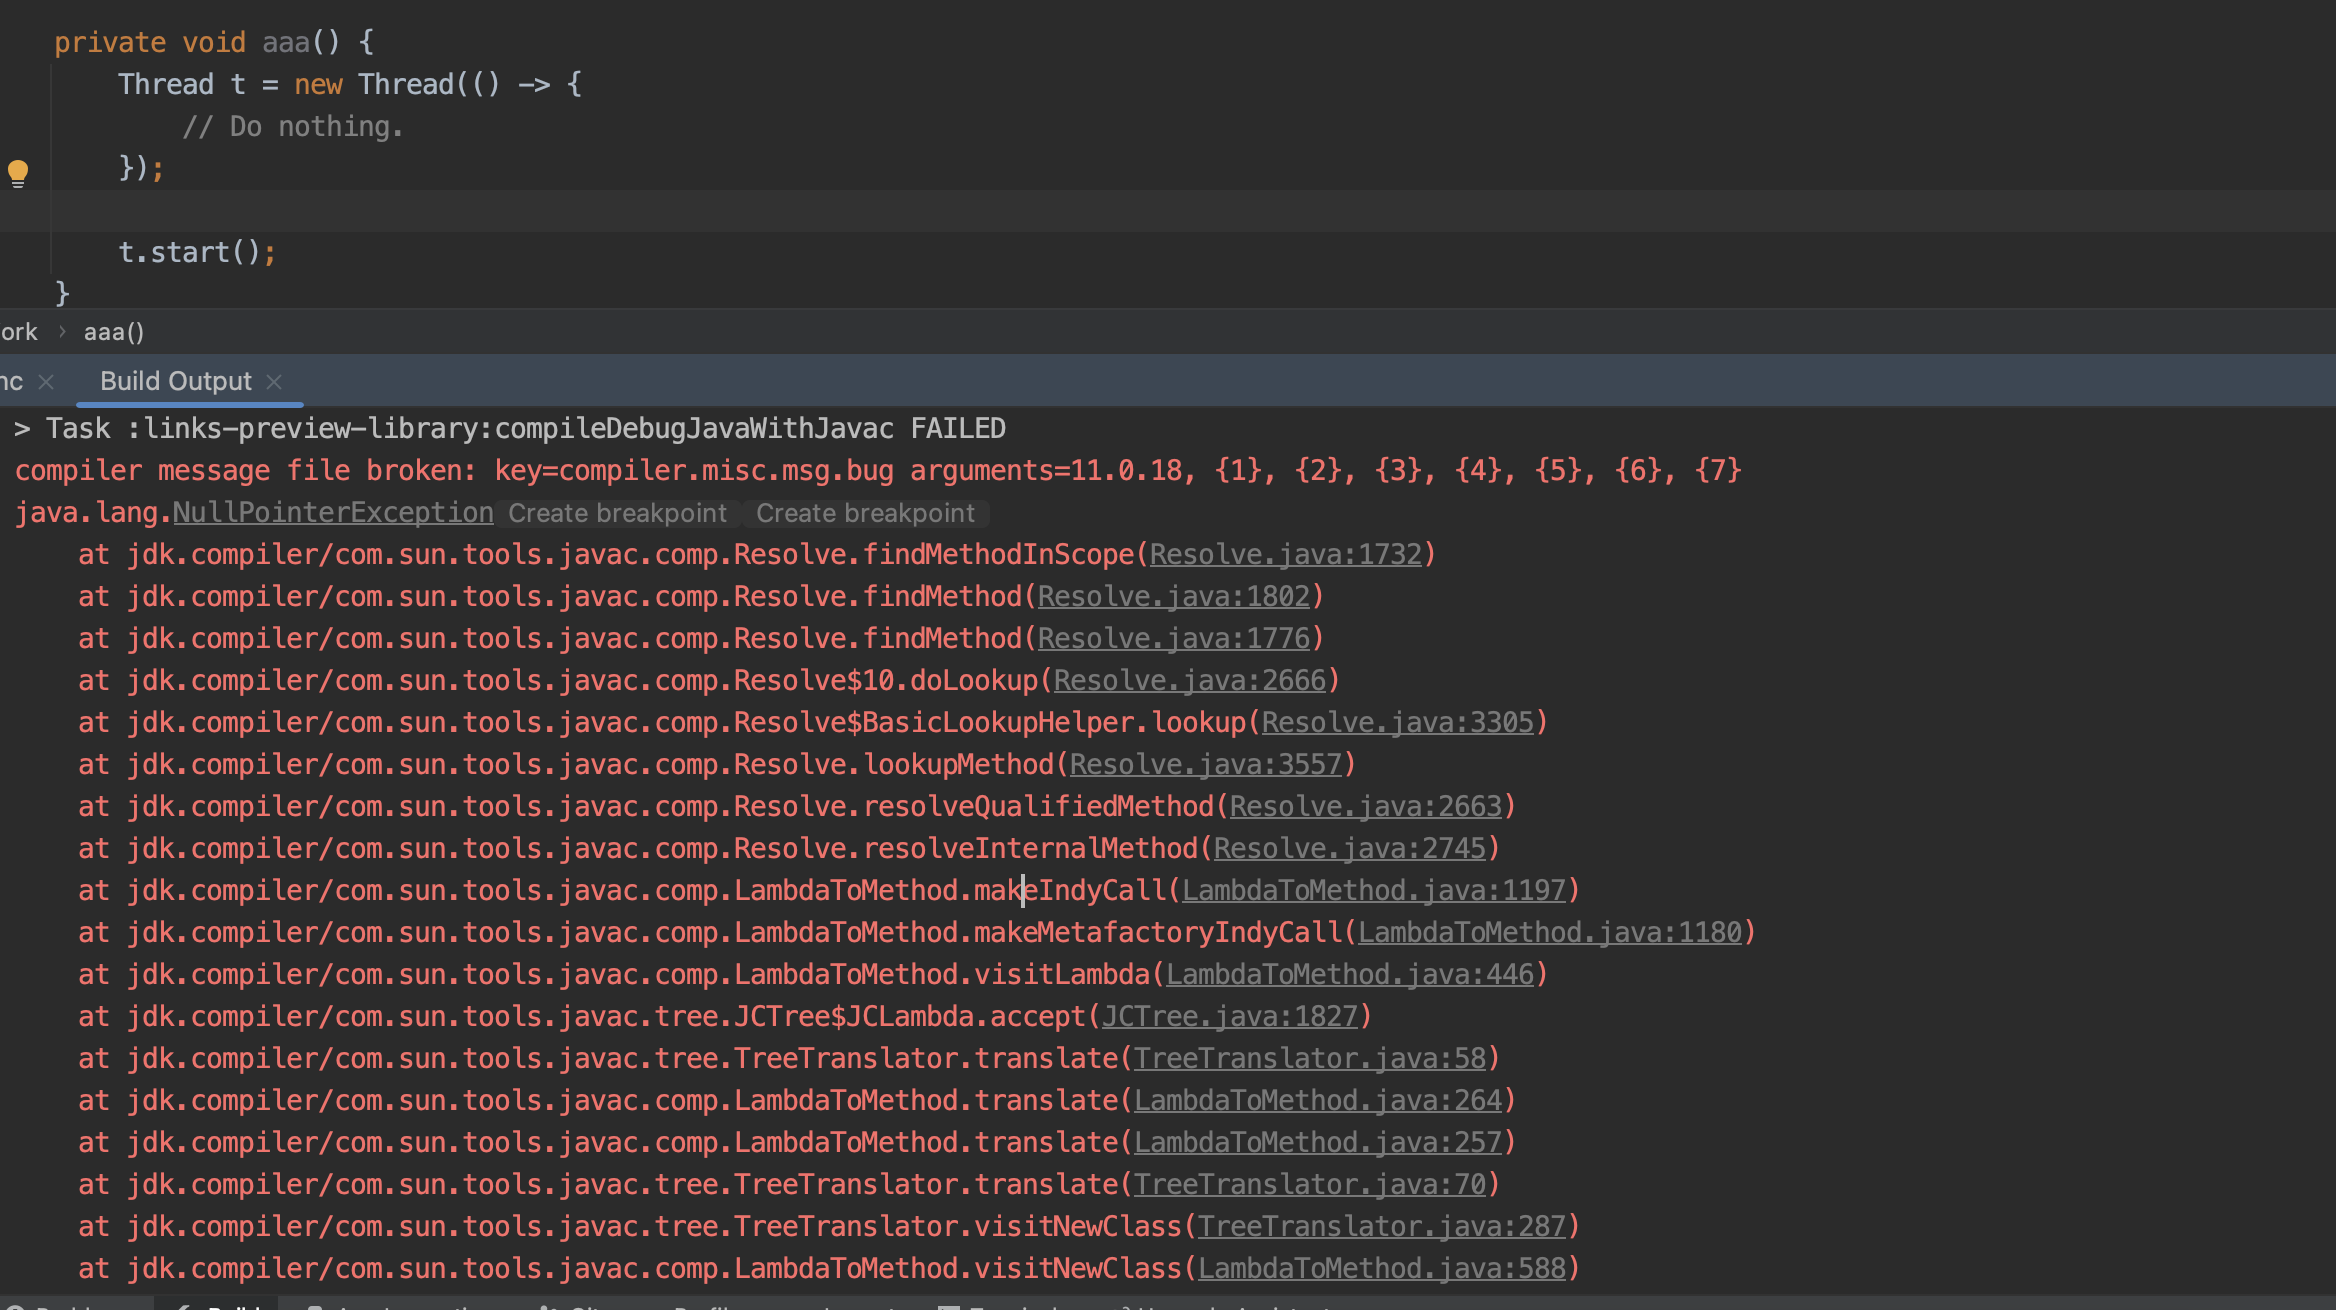Close the partially visible Sync tab
Screen dimensions: 2336x1310
coord(46,382)
